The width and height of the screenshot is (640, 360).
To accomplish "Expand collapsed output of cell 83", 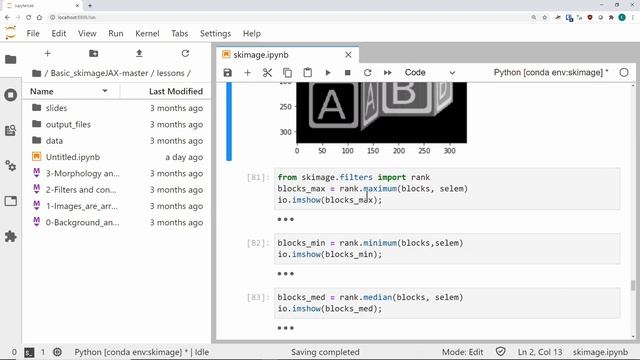I will 285,328.
